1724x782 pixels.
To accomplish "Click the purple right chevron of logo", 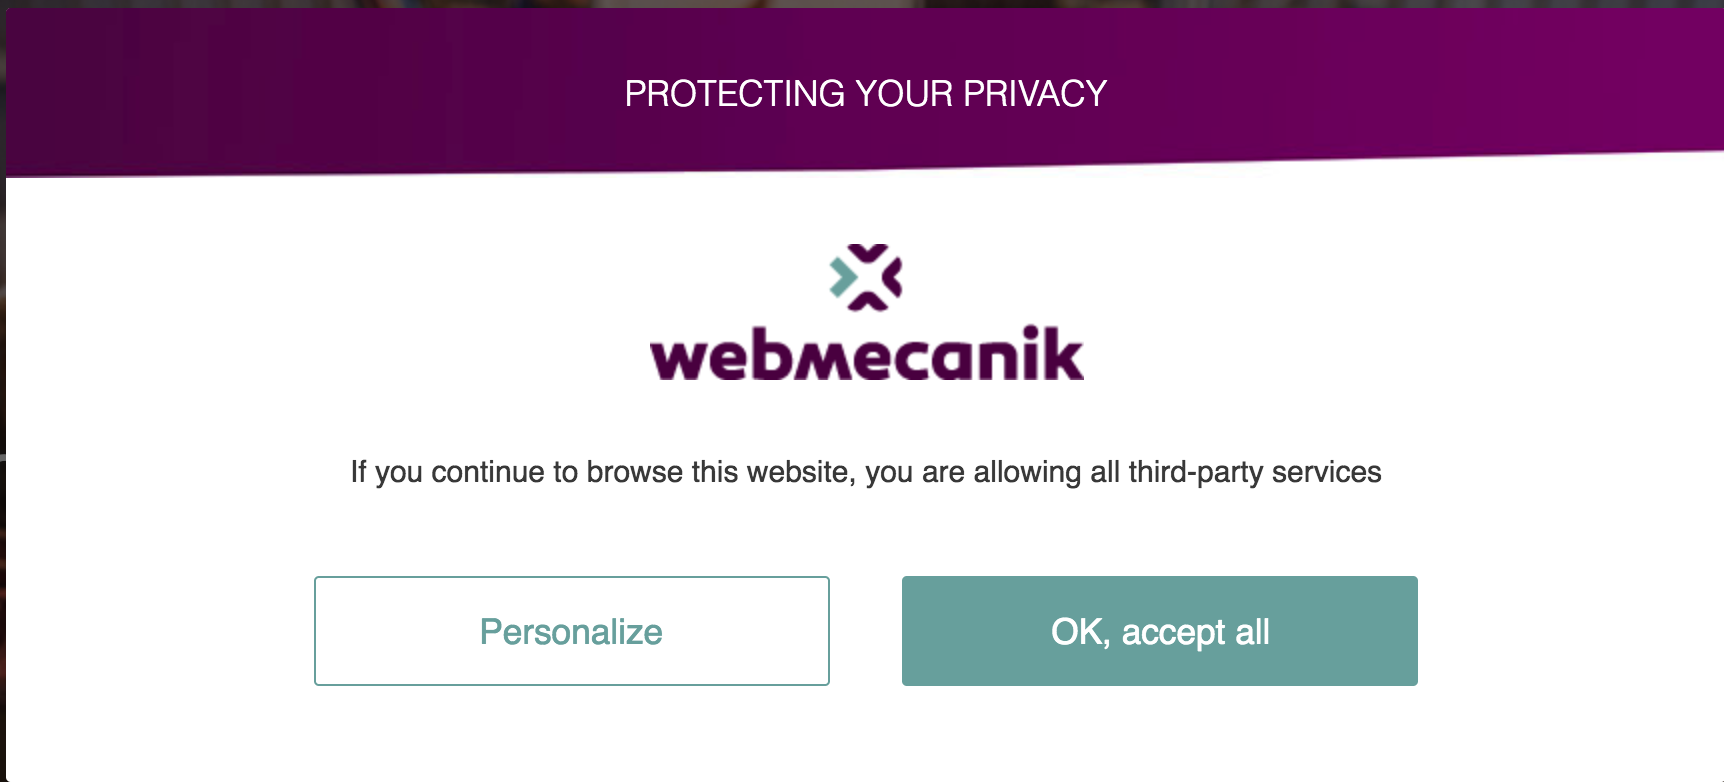I will [893, 278].
